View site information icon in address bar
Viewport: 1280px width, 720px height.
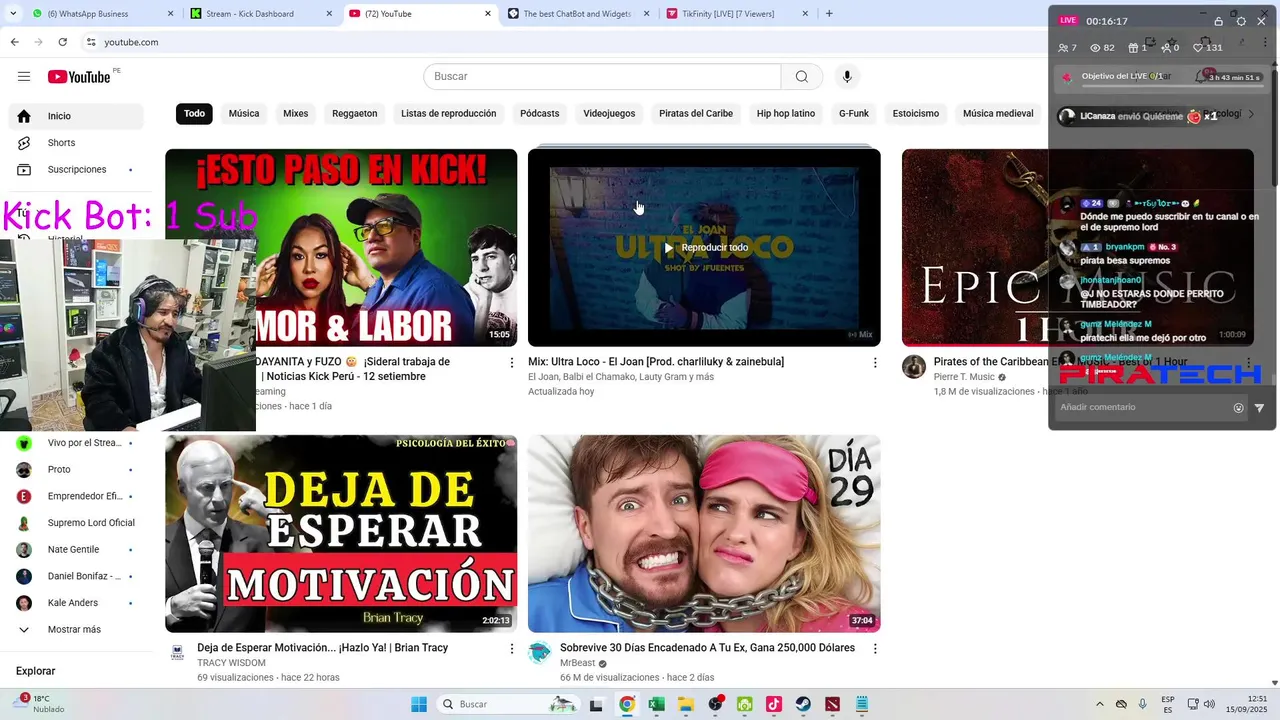(91, 42)
